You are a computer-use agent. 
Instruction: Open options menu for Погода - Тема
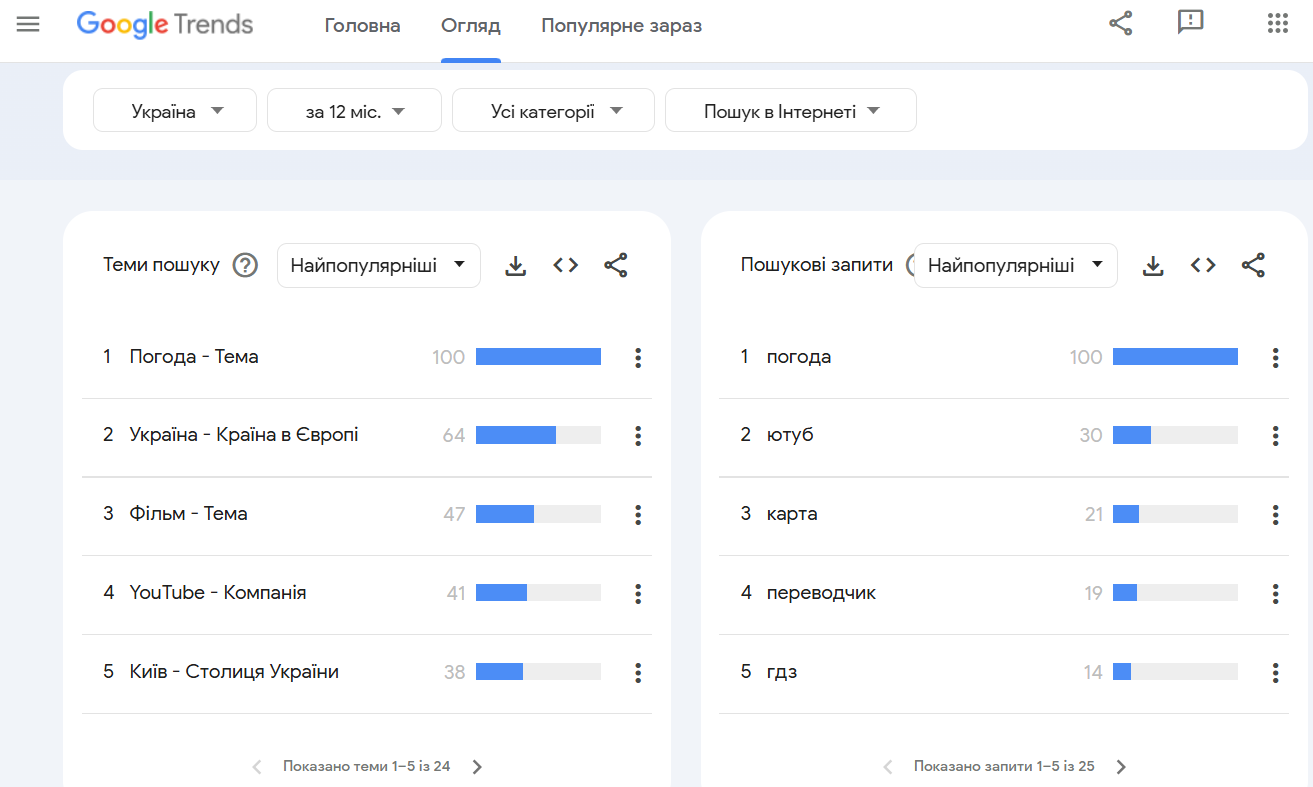click(x=637, y=357)
